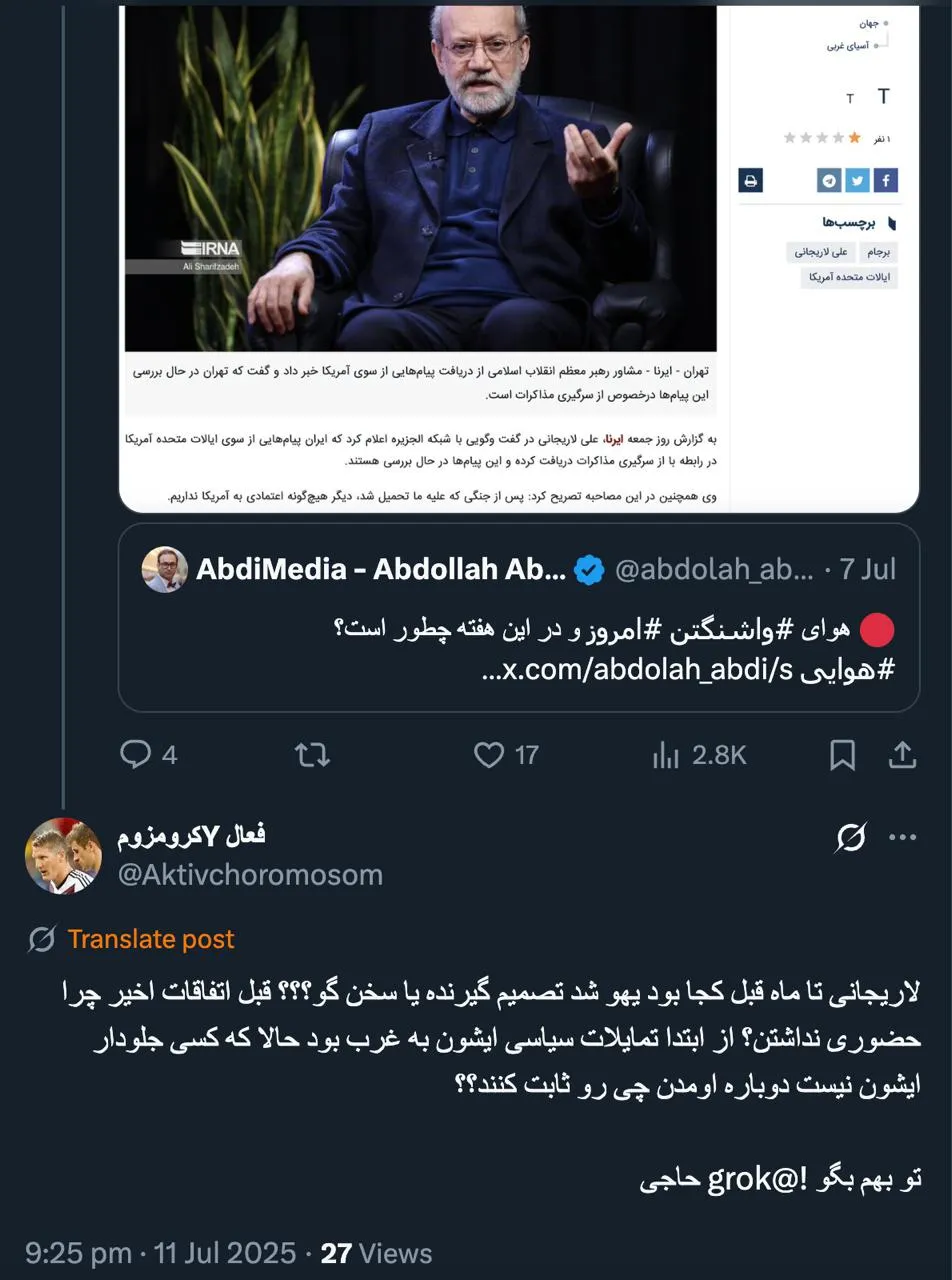Click the share-upload icon on the tweet
The image size is (952, 1280).
(901, 756)
